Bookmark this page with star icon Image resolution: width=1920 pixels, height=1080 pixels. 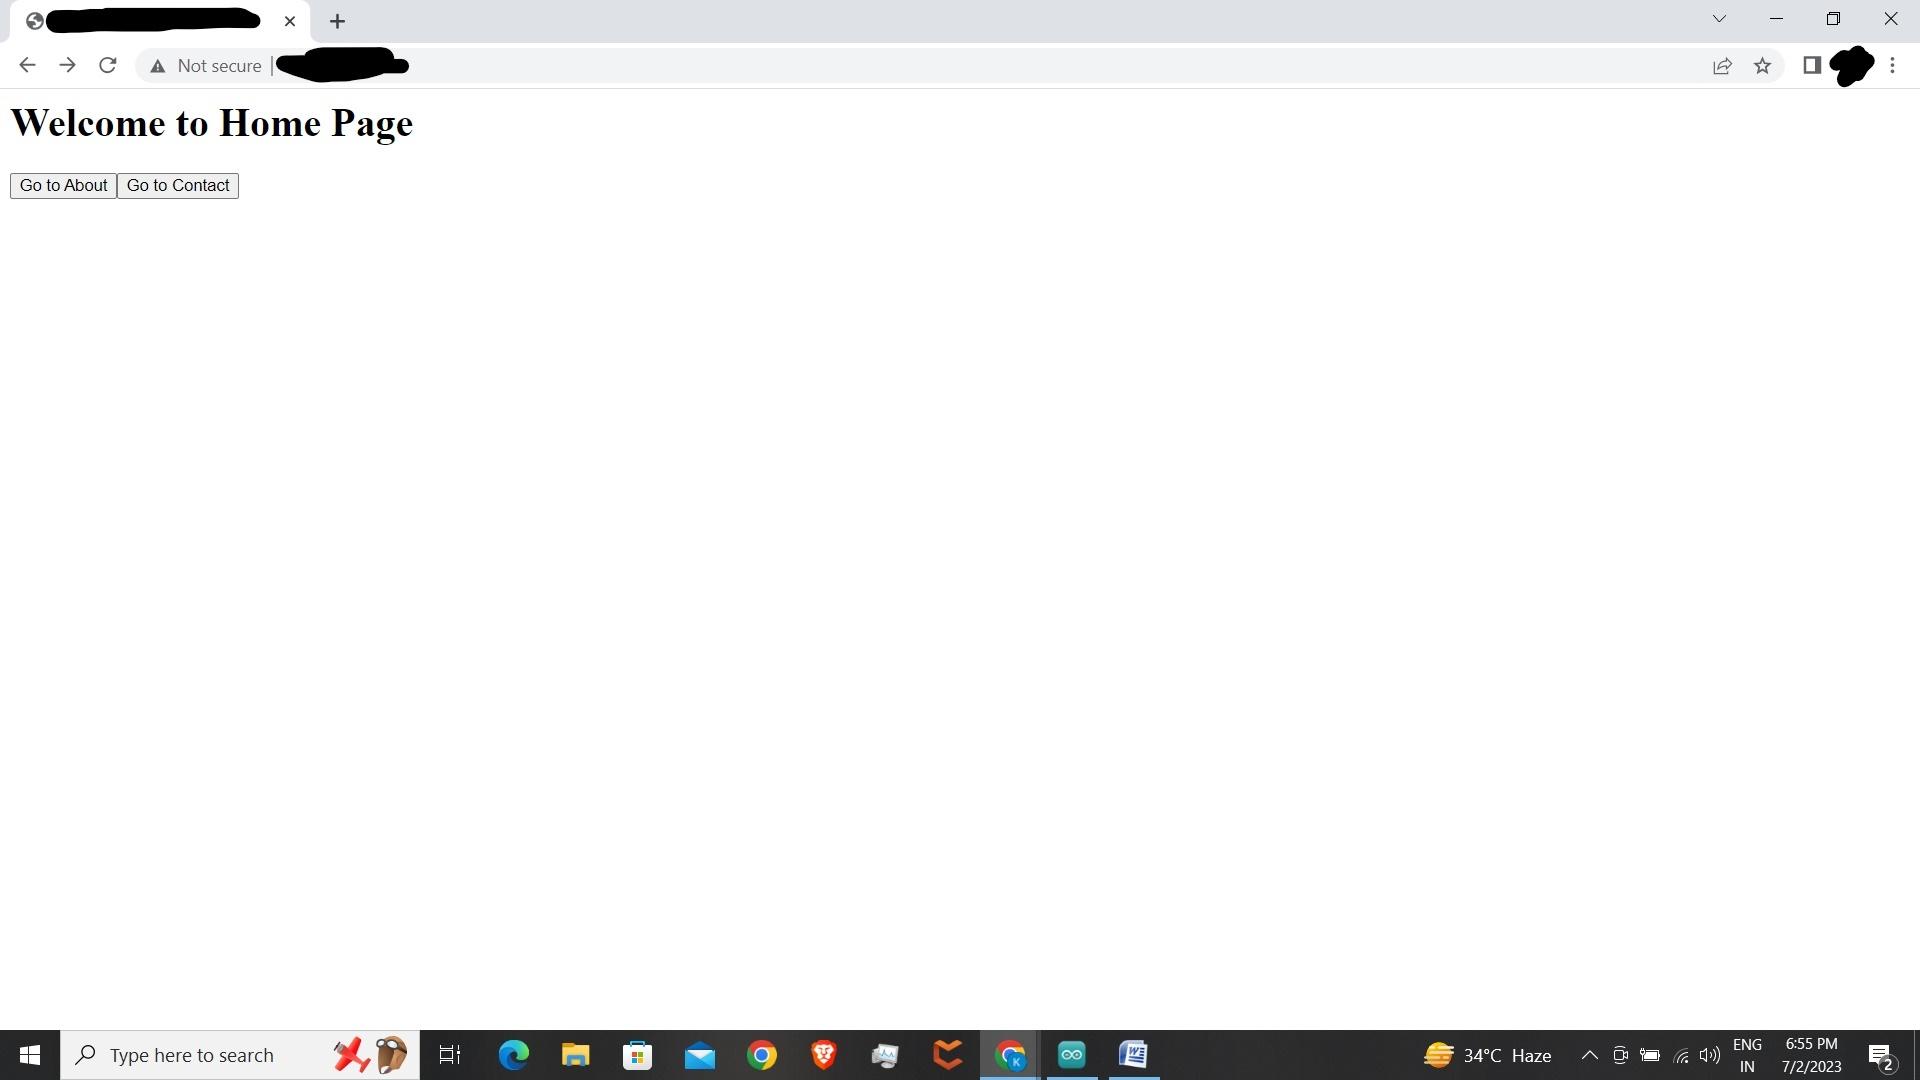(1762, 66)
